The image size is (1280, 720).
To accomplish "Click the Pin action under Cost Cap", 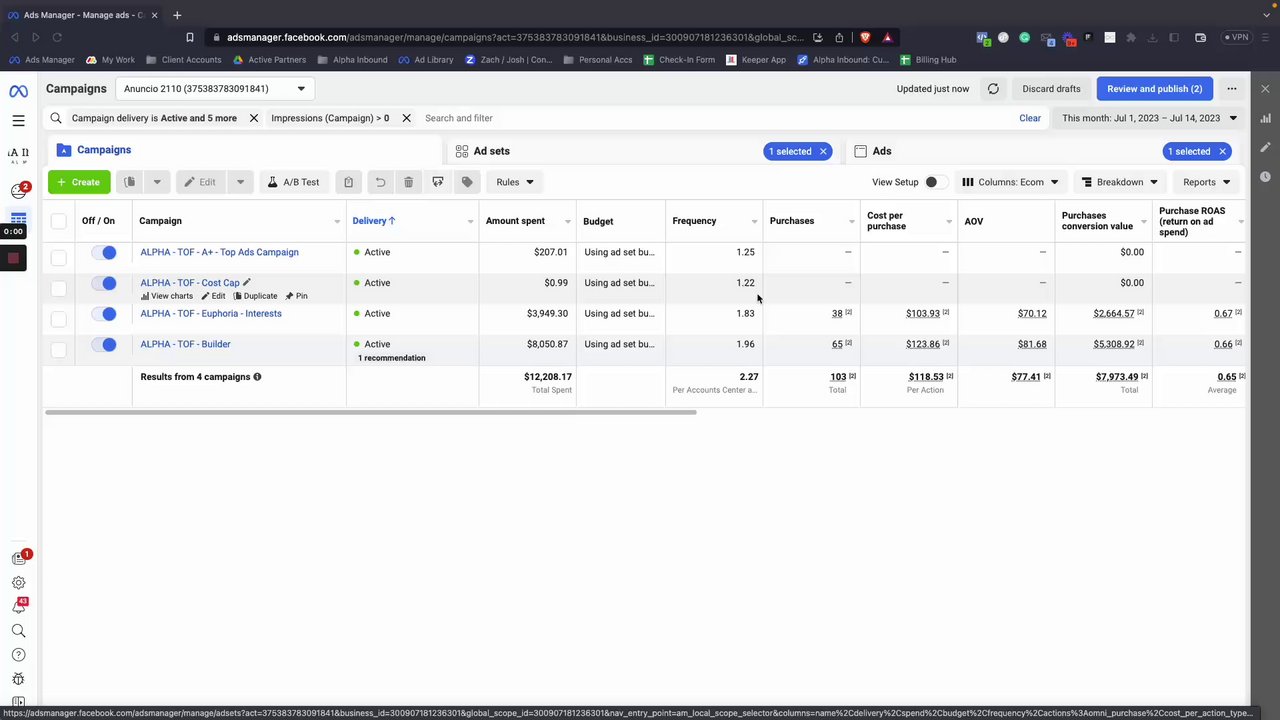I will pos(296,296).
